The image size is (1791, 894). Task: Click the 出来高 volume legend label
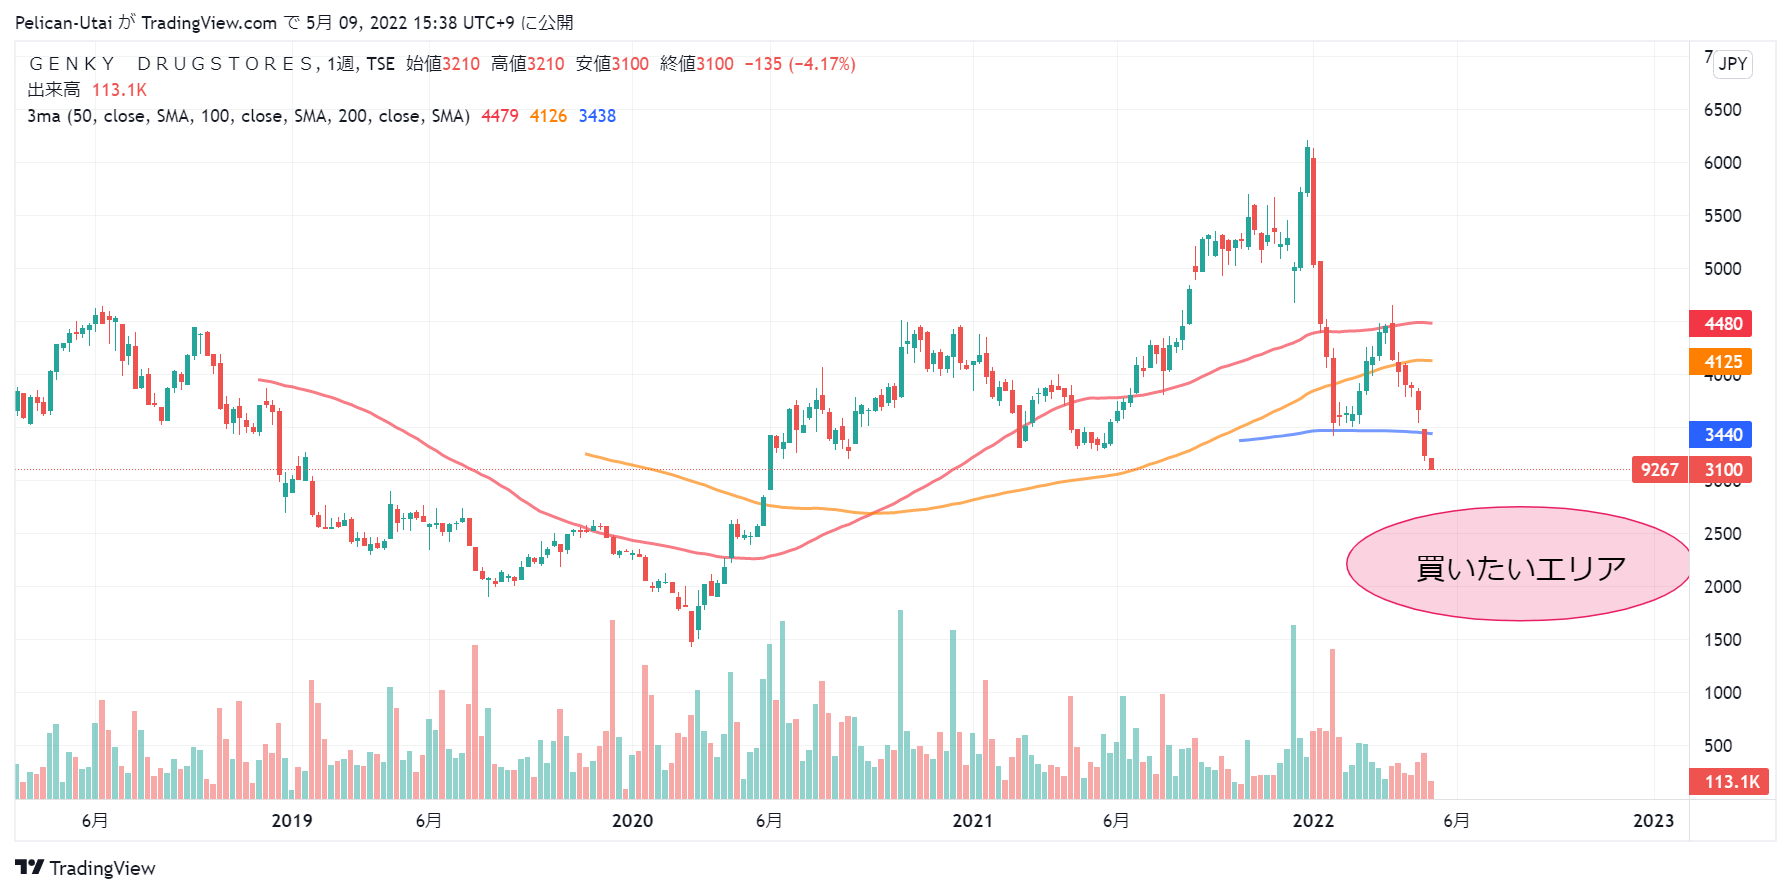[54, 90]
